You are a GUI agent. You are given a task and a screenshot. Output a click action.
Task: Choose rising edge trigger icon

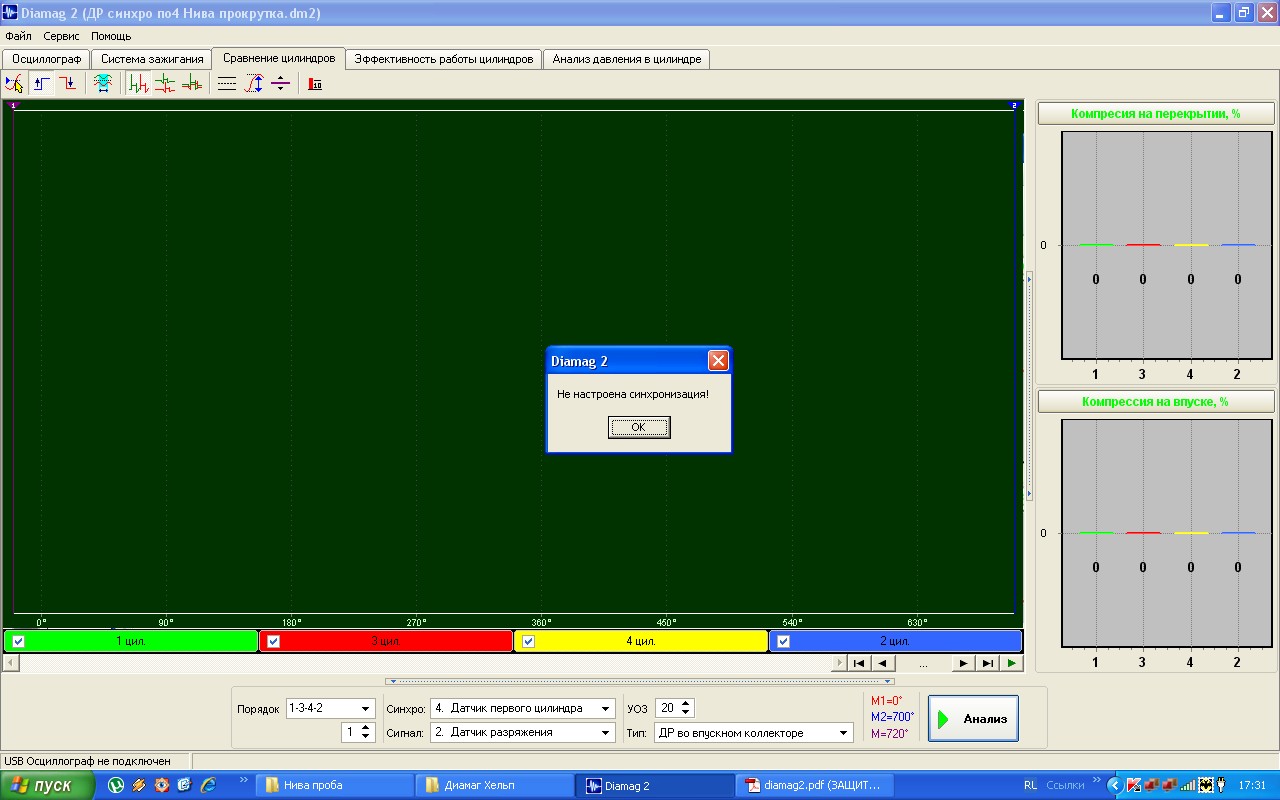point(41,84)
